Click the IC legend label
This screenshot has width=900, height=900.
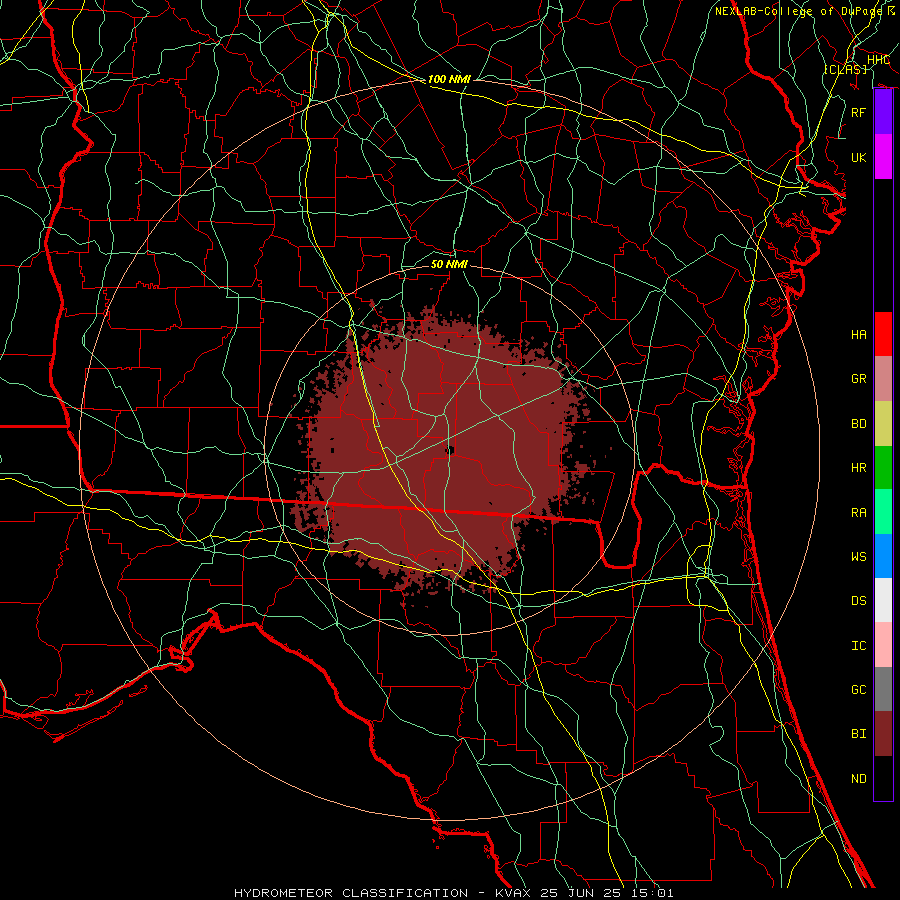pyautogui.click(x=859, y=645)
